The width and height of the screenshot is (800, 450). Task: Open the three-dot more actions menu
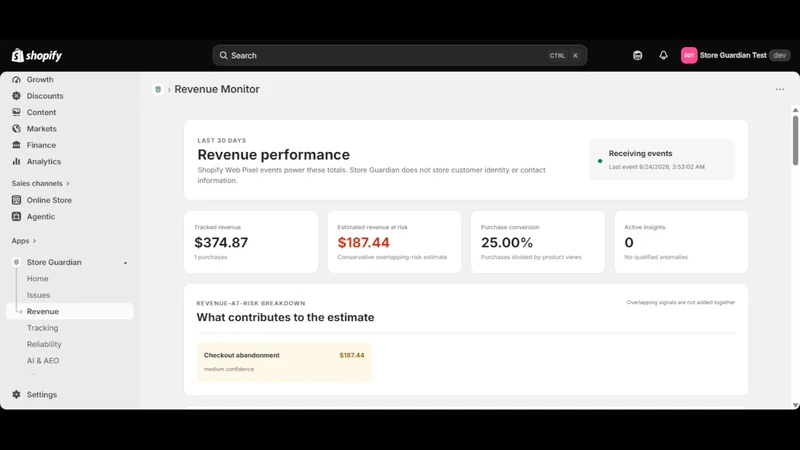(780, 89)
